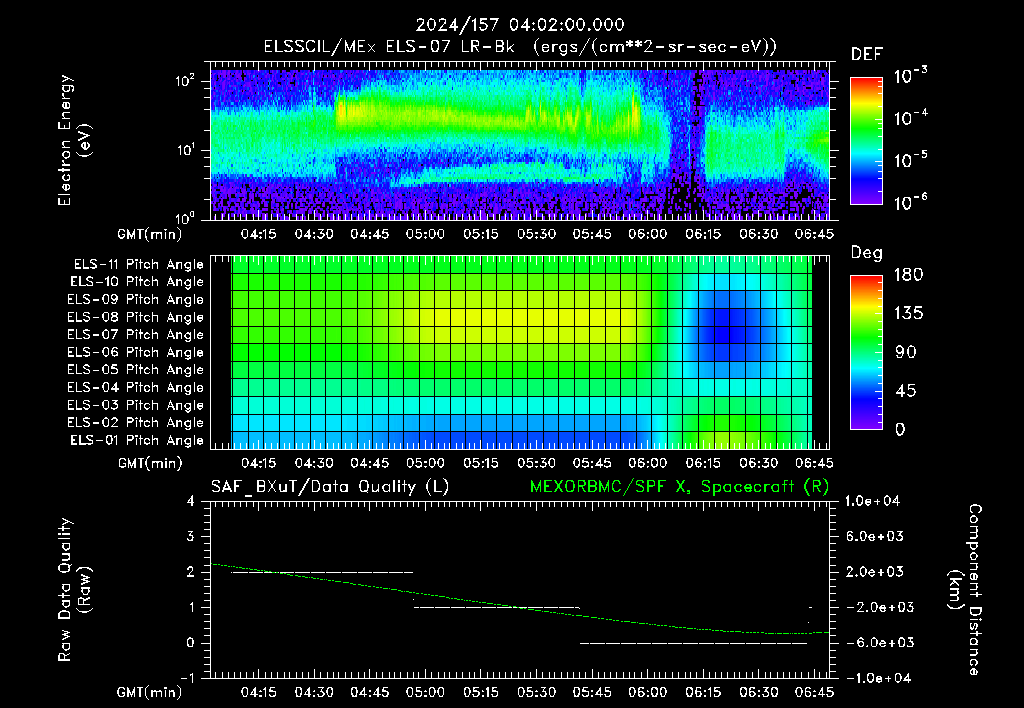Image resolution: width=1024 pixels, height=708 pixels.
Task: Select the ELSSCIL/MEx ELS-07 LR-Bk plot title
Action: (x=520, y=47)
